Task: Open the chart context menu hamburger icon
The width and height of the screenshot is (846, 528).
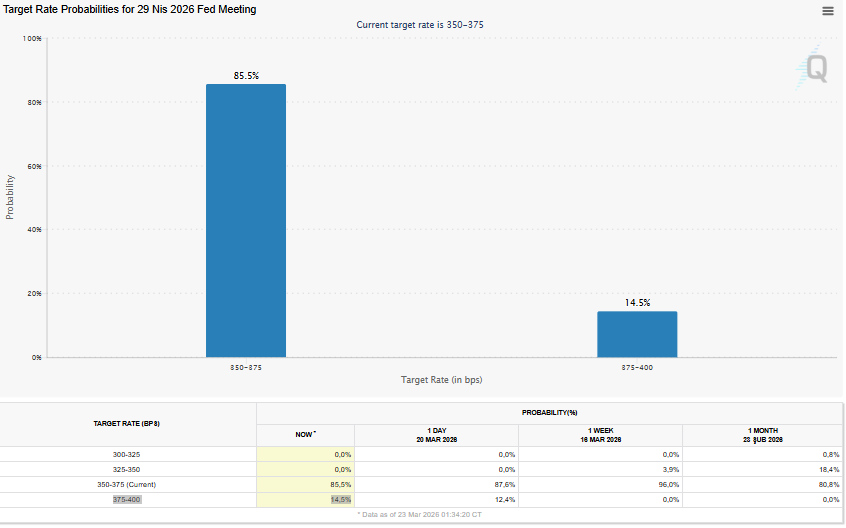Action: coord(827,11)
